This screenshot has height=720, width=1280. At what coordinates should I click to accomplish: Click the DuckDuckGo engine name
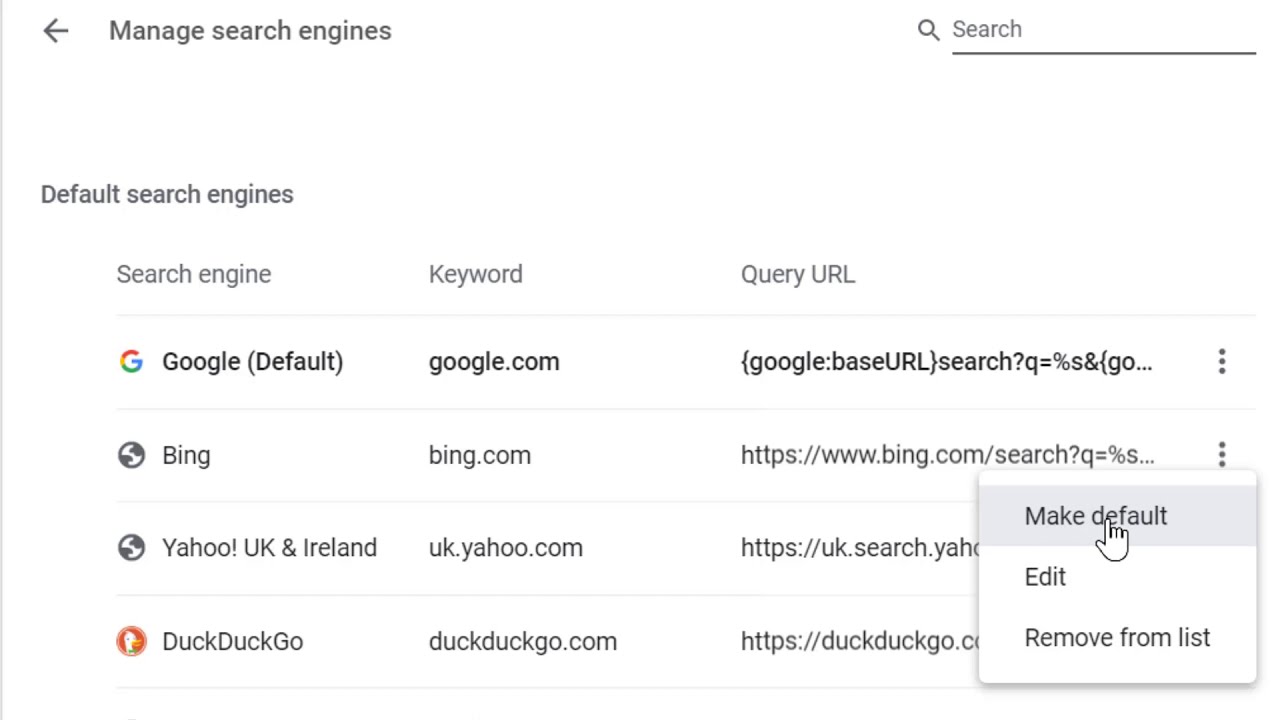click(x=232, y=641)
